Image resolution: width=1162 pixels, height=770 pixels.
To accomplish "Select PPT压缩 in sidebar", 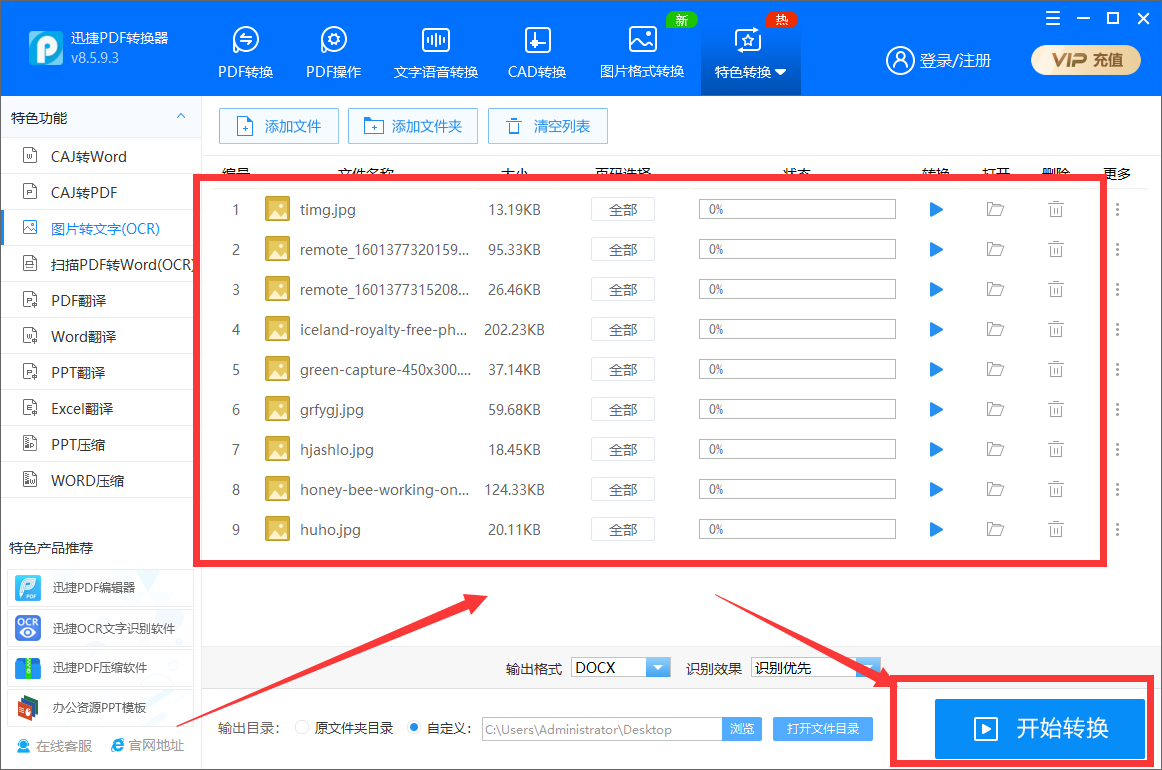I will (101, 444).
